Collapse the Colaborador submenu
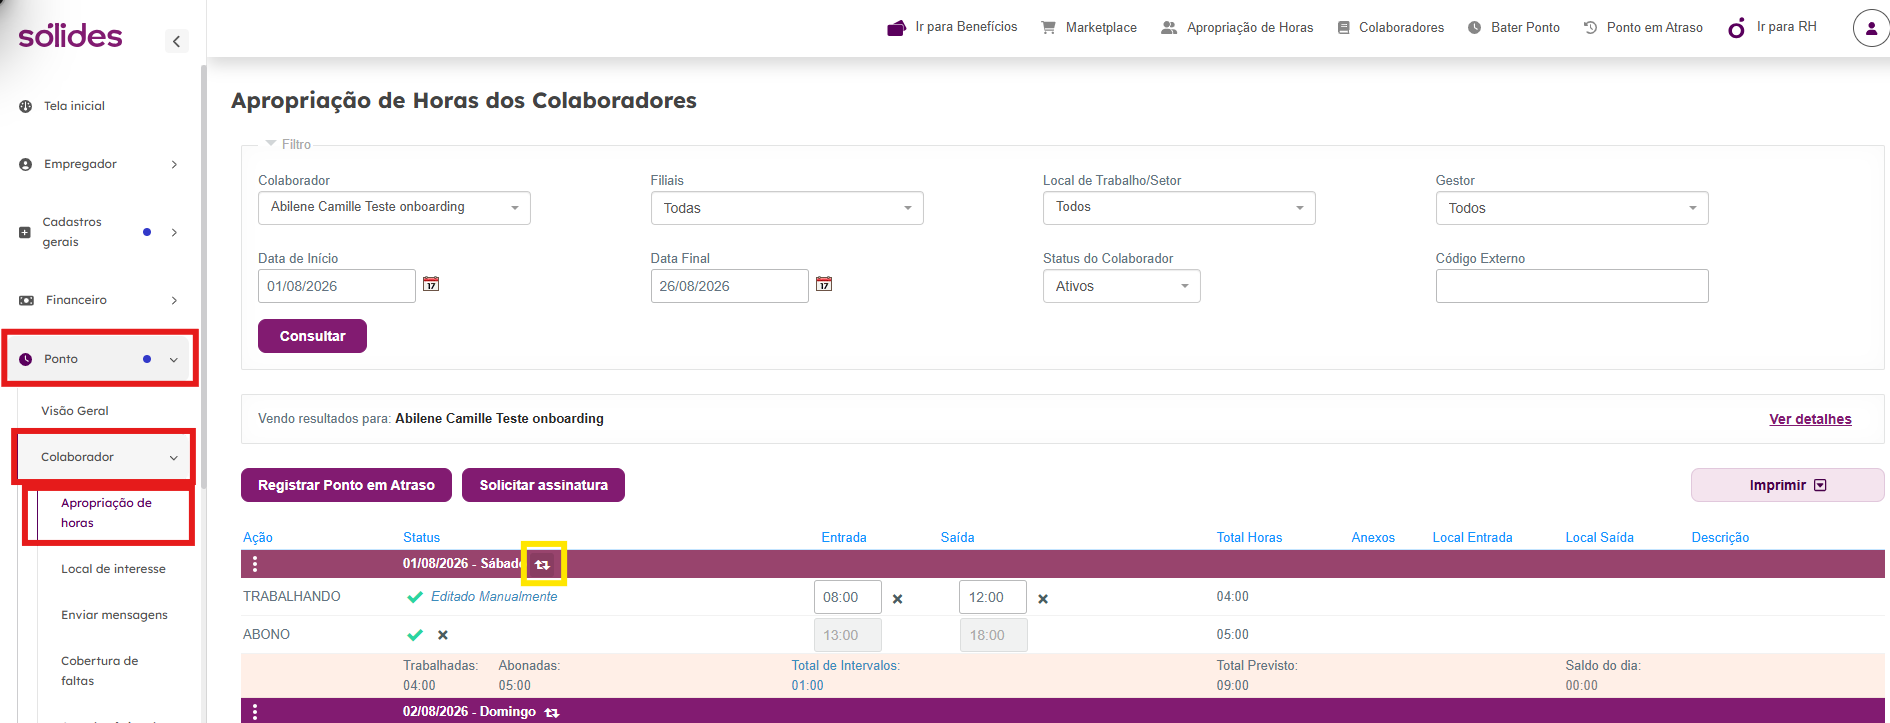 point(104,457)
